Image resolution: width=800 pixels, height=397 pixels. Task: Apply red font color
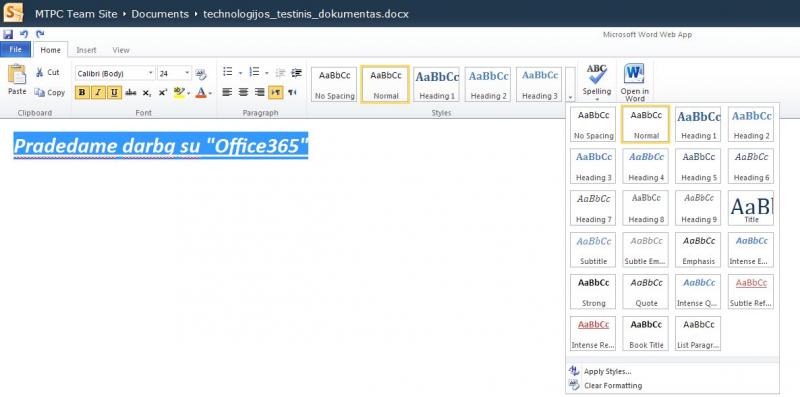(201, 92)
